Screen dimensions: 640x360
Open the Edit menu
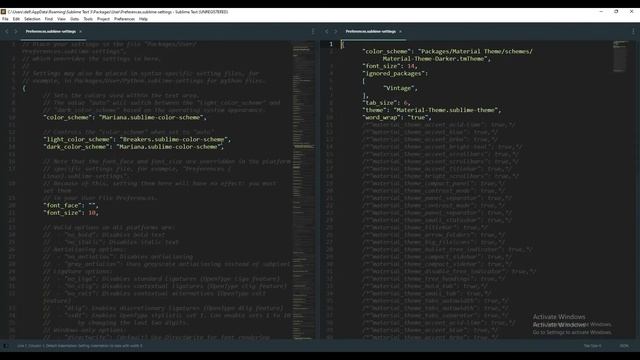pyautogui.click(x=16, y=19)
